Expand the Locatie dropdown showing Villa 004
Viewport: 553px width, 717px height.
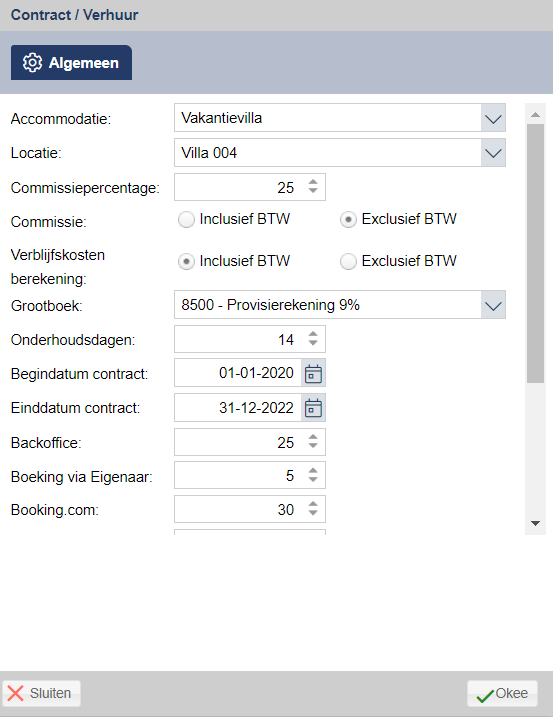[x=493, y=153]
